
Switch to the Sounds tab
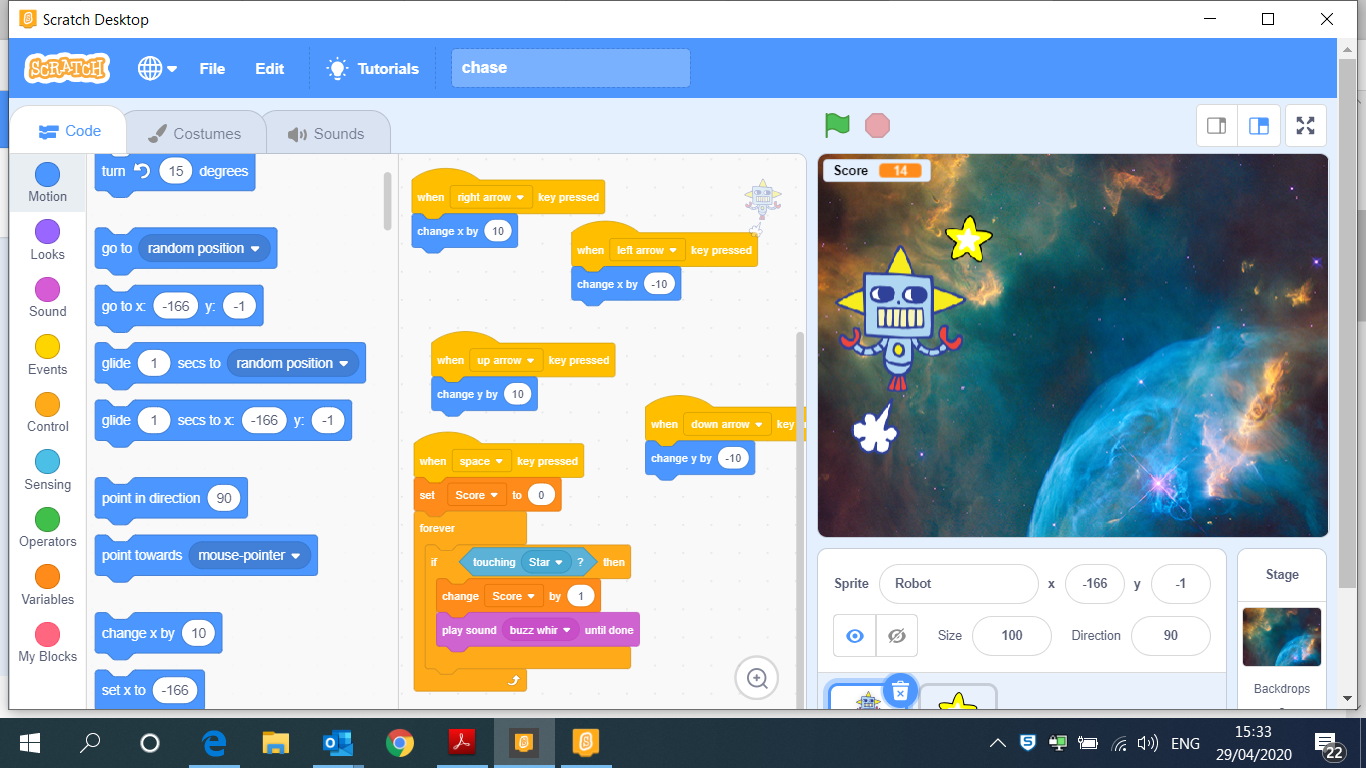point(325,133)
